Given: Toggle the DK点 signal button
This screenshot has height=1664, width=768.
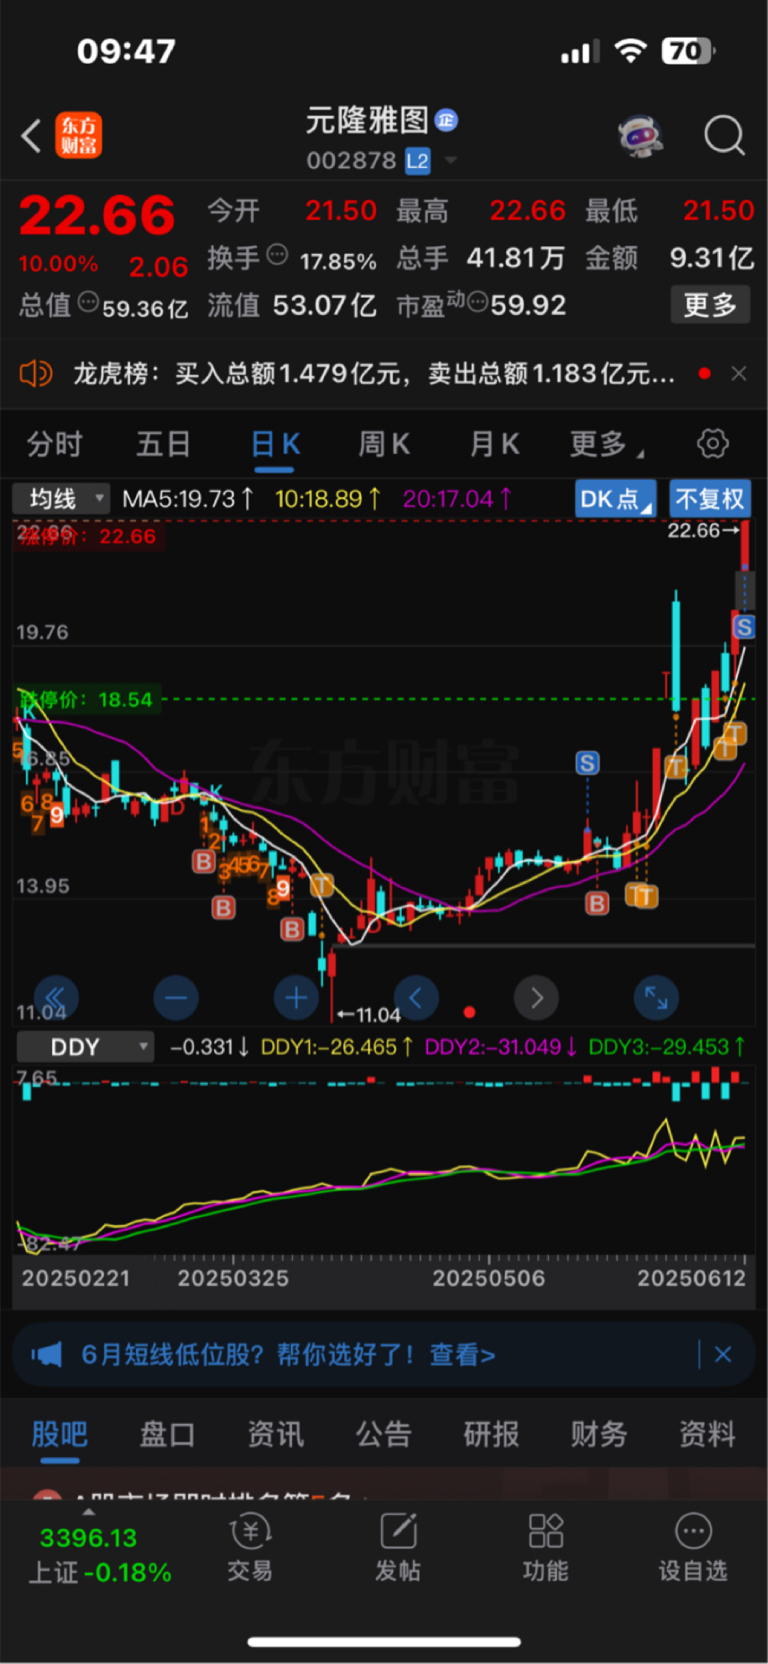Looking at the screenshot, I should [615, 498].
